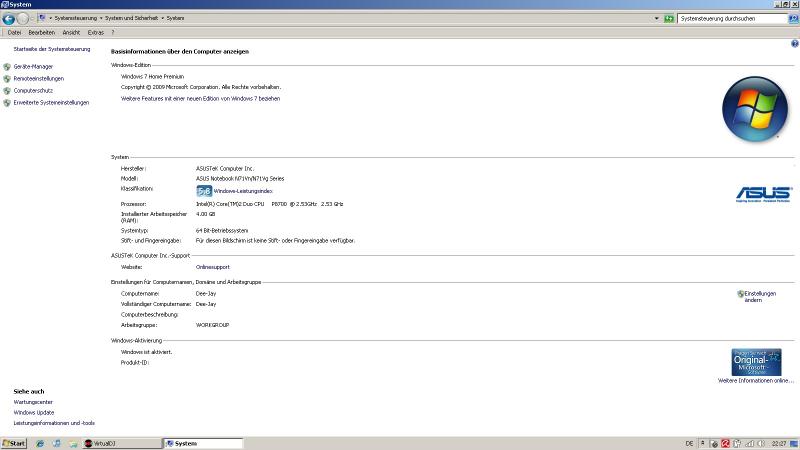800x450 pixels.
Task: Click the tray icon right of Avira
Action: click(x=737, y=443)
